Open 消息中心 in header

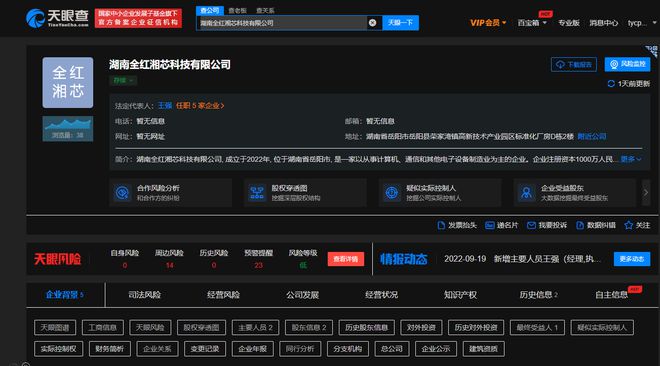[603, 23]
